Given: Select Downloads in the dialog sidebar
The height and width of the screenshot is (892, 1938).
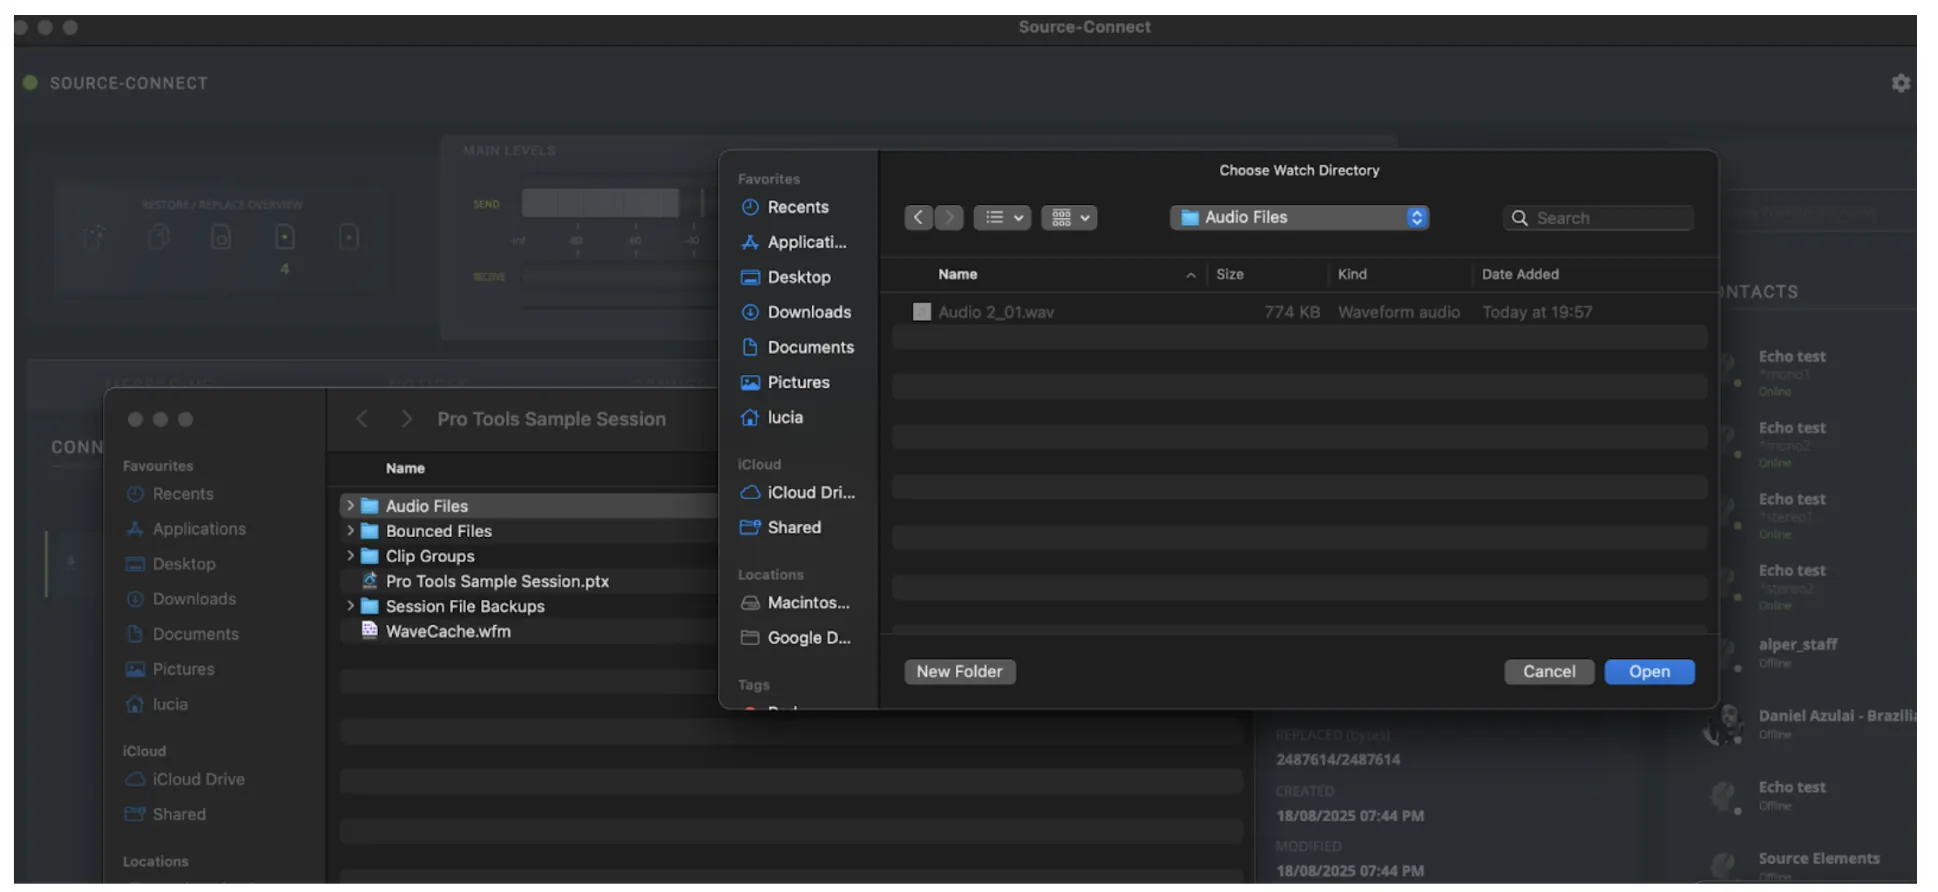Looking at the screenshot, I should (x=796, y=312).
